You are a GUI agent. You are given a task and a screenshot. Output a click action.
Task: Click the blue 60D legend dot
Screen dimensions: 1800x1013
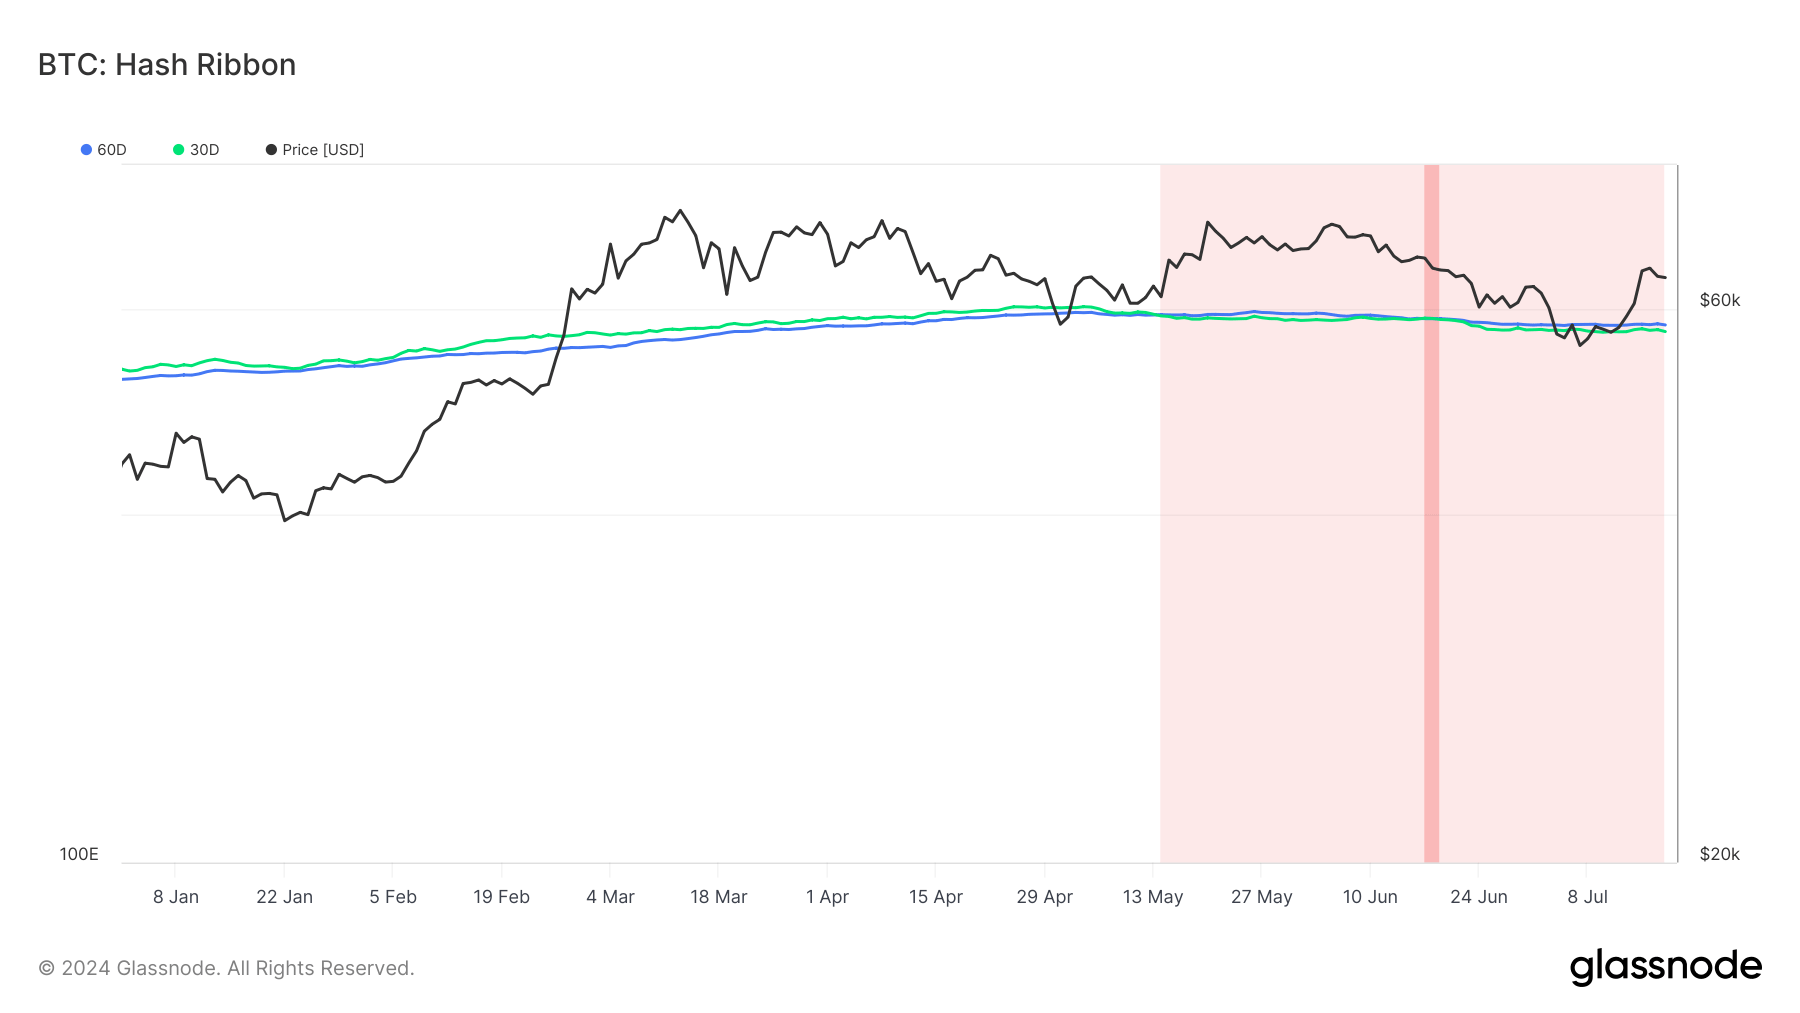coord(87,150)
